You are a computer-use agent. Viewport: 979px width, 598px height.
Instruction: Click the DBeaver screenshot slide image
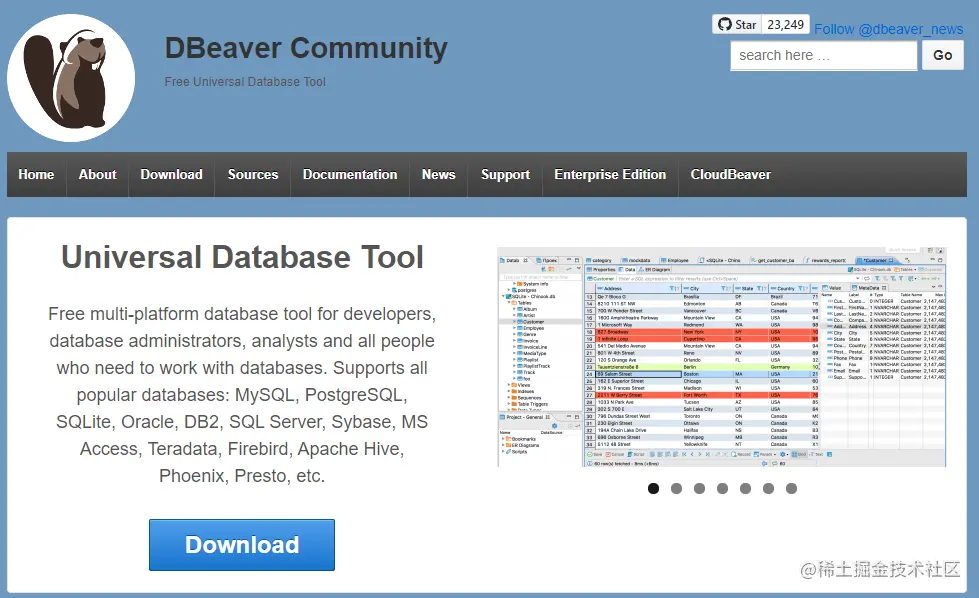tap(722, 356)
